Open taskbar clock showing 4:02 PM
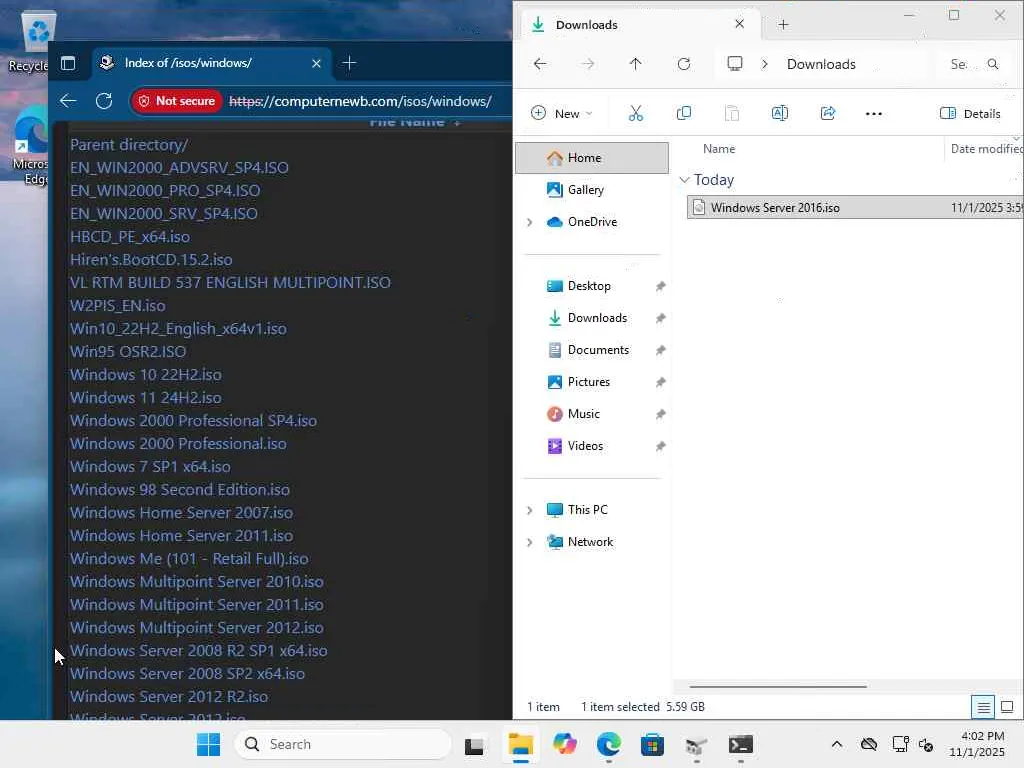This screenshot has width=1024, height=768. coord(978,744)
